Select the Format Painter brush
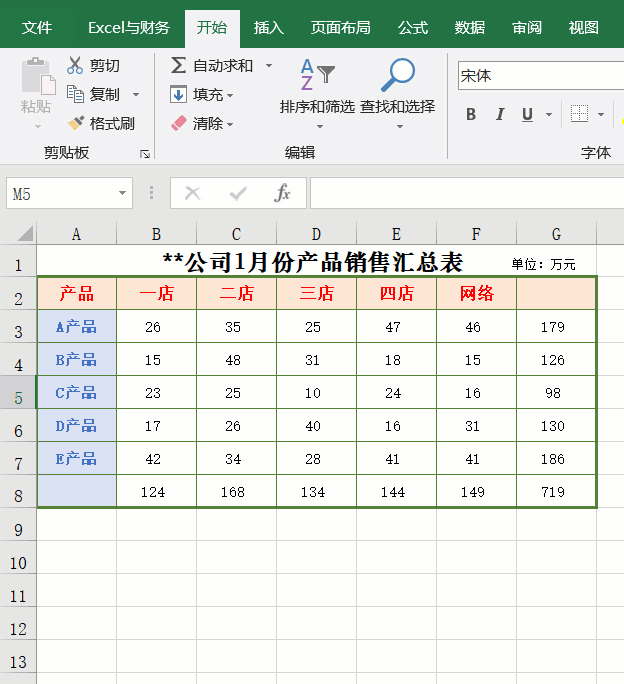The width and height of the screenshot is (624, 684). (75, 123)
